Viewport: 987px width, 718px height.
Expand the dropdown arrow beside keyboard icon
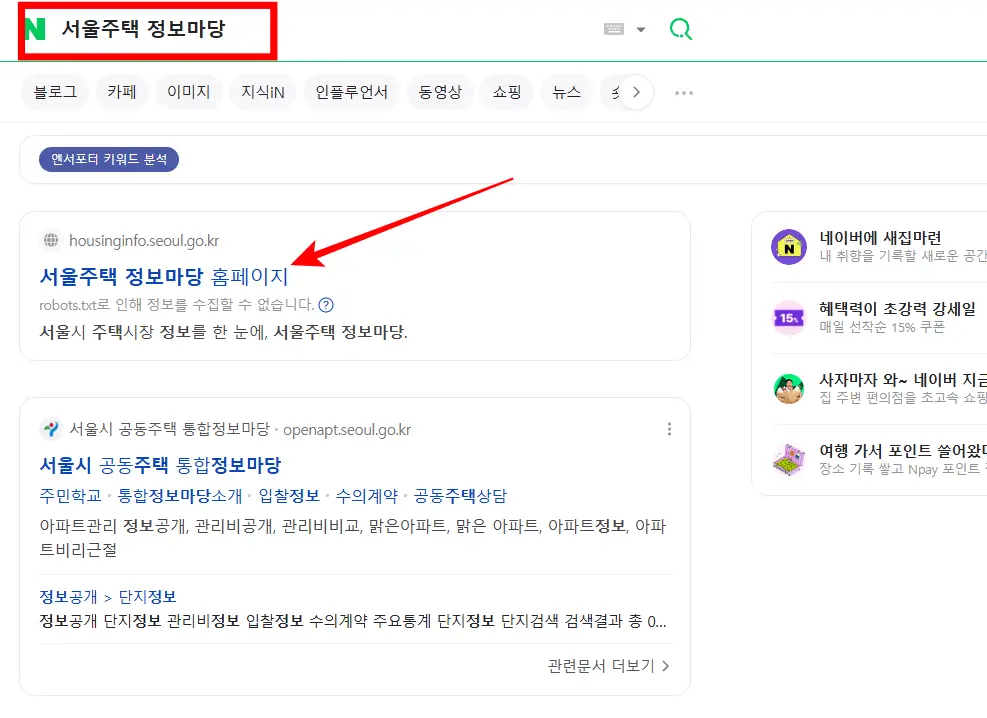641,30
